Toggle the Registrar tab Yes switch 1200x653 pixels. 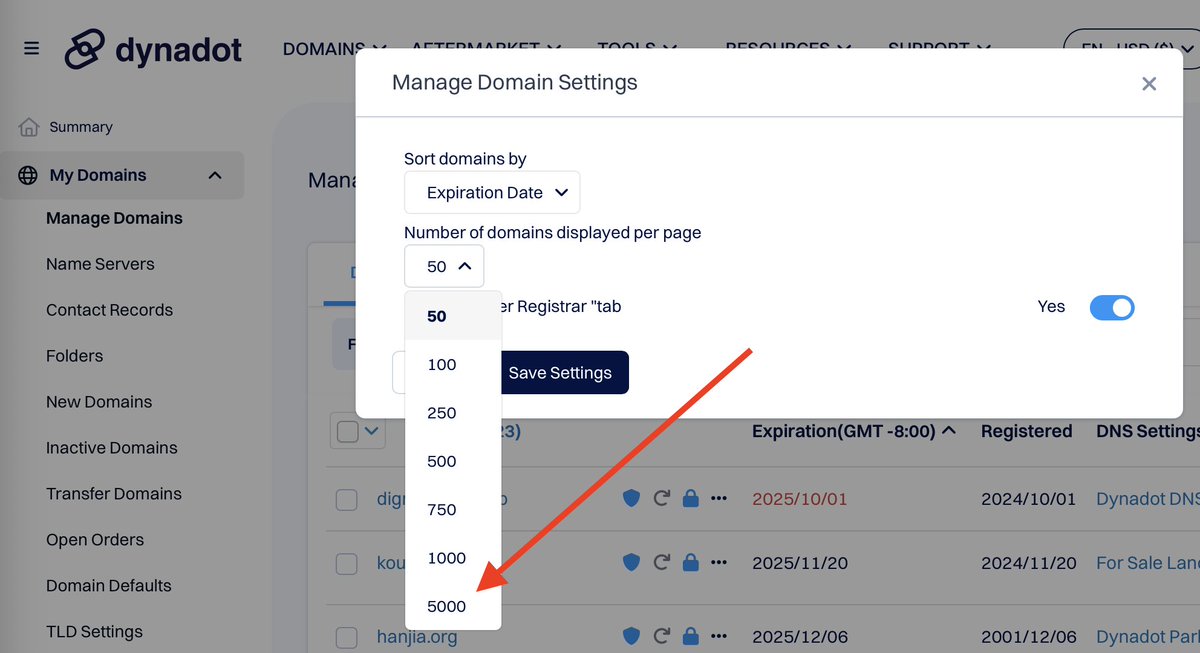(x=1112, y=307)
